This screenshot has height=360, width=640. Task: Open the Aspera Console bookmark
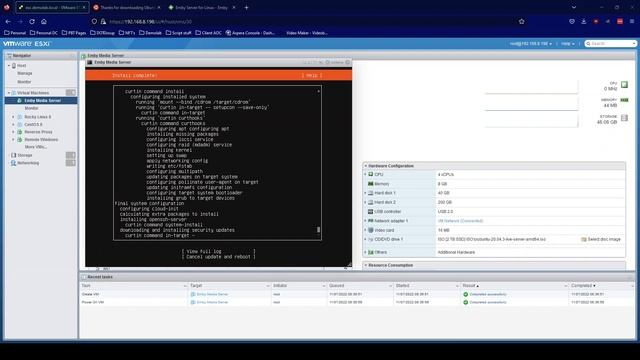[250, 33]
